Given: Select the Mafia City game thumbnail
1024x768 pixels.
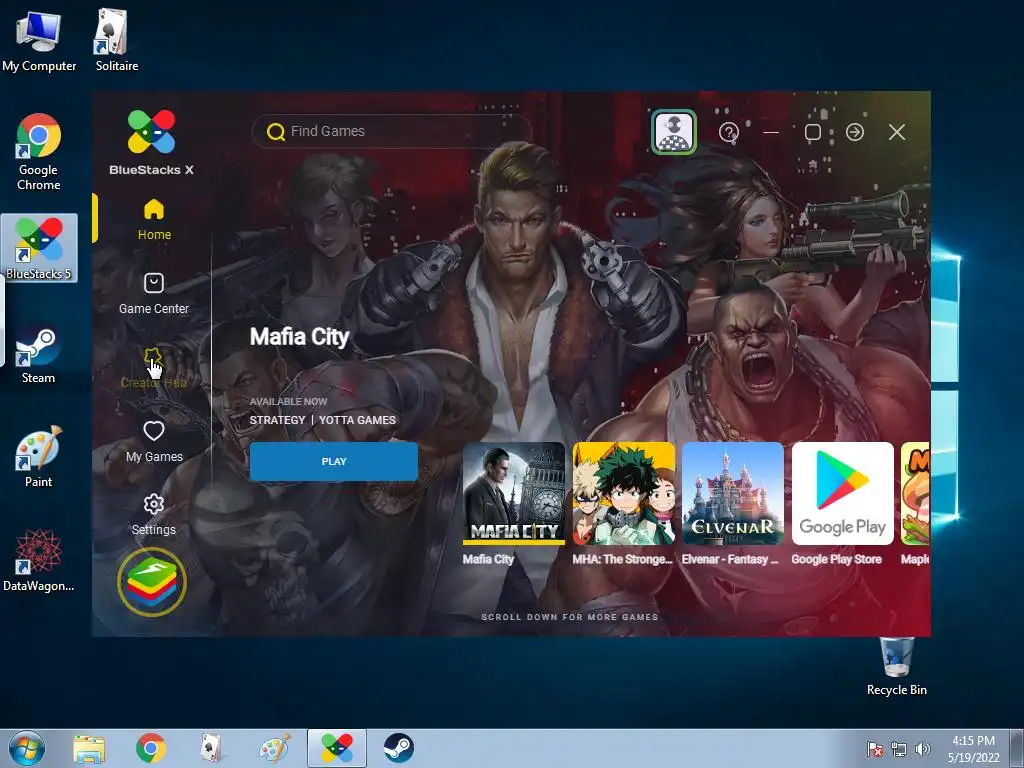Looking at the screenshot, I should click(x=513, y=494).
